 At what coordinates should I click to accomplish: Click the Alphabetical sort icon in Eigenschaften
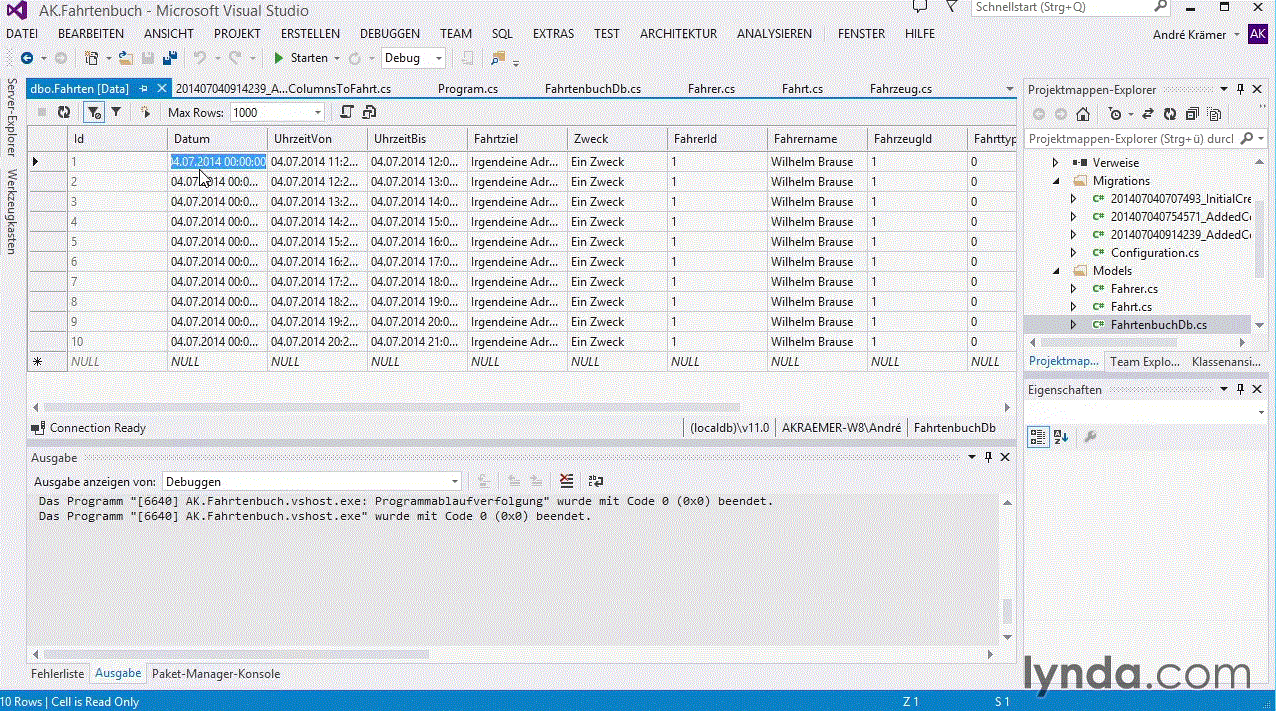(x=1061, y=437)
